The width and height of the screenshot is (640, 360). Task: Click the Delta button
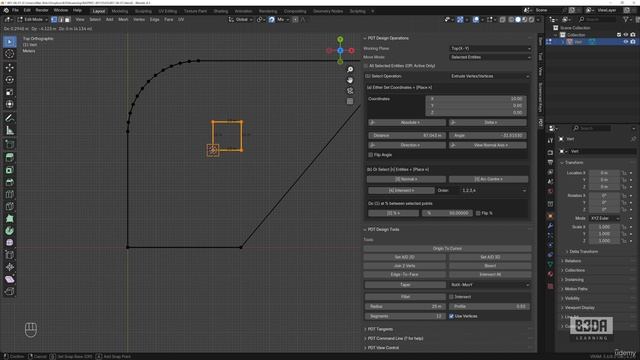(488, 122)
